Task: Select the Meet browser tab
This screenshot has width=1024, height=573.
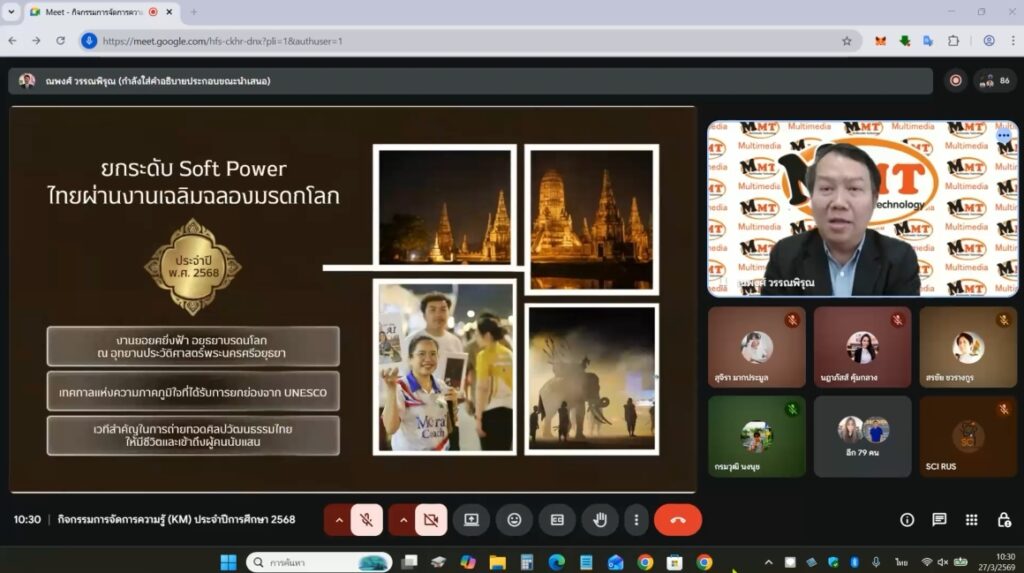Action: tap(90, 12)
